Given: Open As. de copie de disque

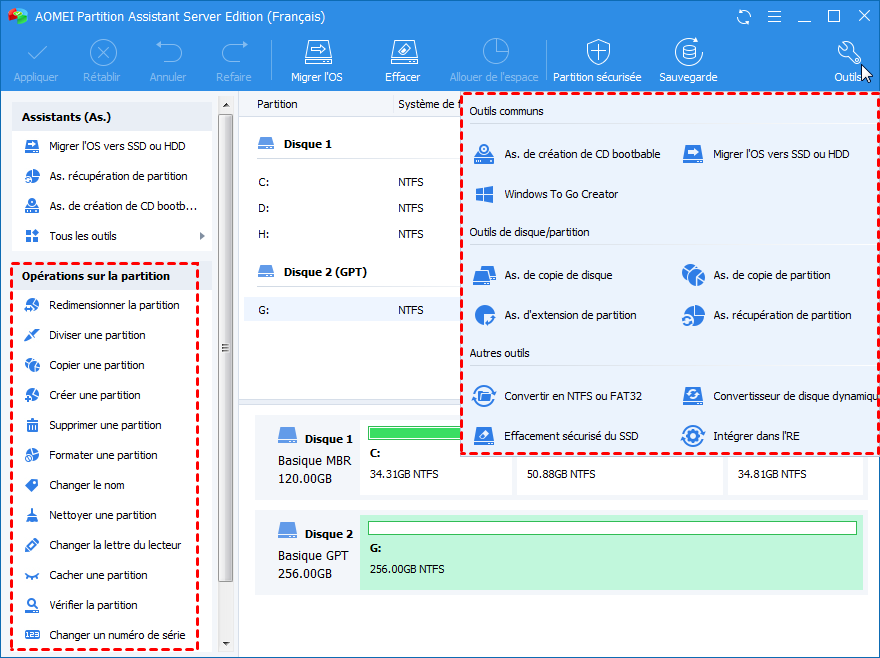Looking at the screenshot, I should point(543,275).
